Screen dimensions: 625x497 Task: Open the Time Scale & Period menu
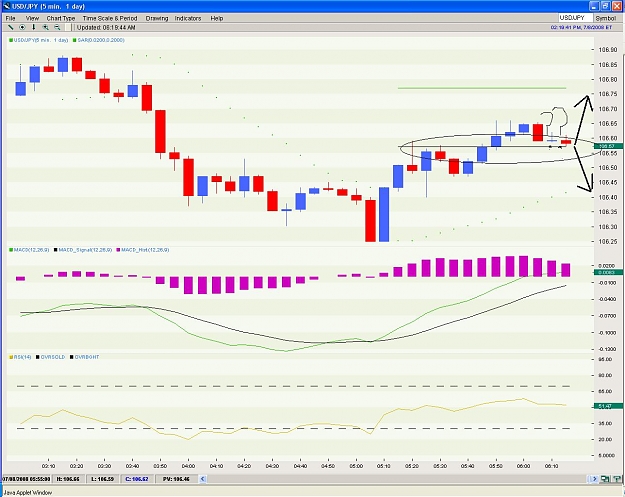(110, 18)
